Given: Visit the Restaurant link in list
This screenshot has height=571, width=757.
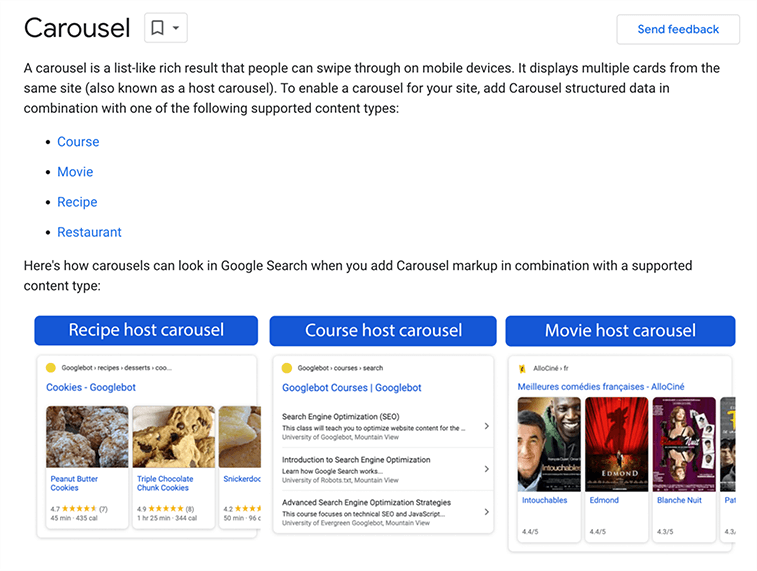Looking at the screenshot, I should [89, 232].
